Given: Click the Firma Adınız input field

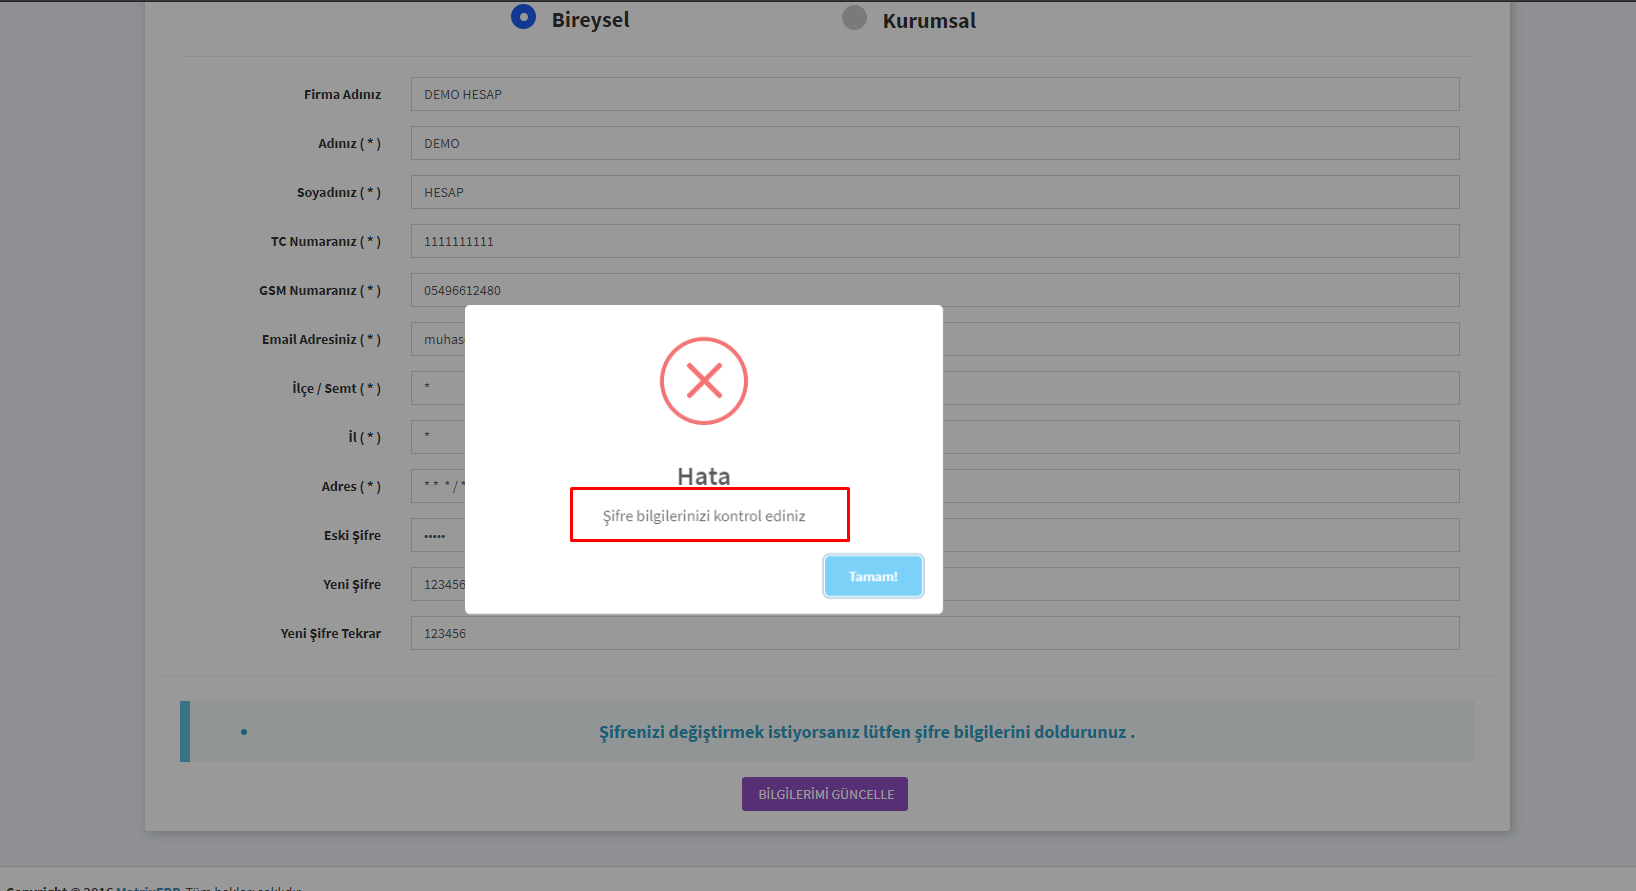Looking at the screenshot, I should pos(934,94).
